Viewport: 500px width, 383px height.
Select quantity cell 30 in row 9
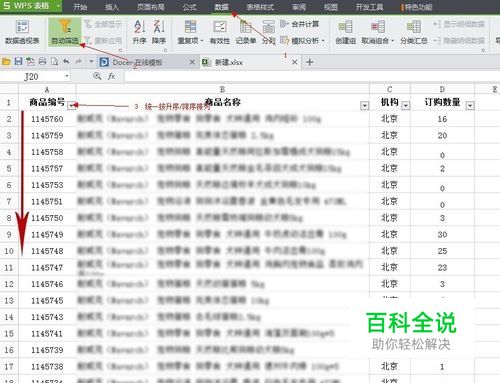coord(442,234)
